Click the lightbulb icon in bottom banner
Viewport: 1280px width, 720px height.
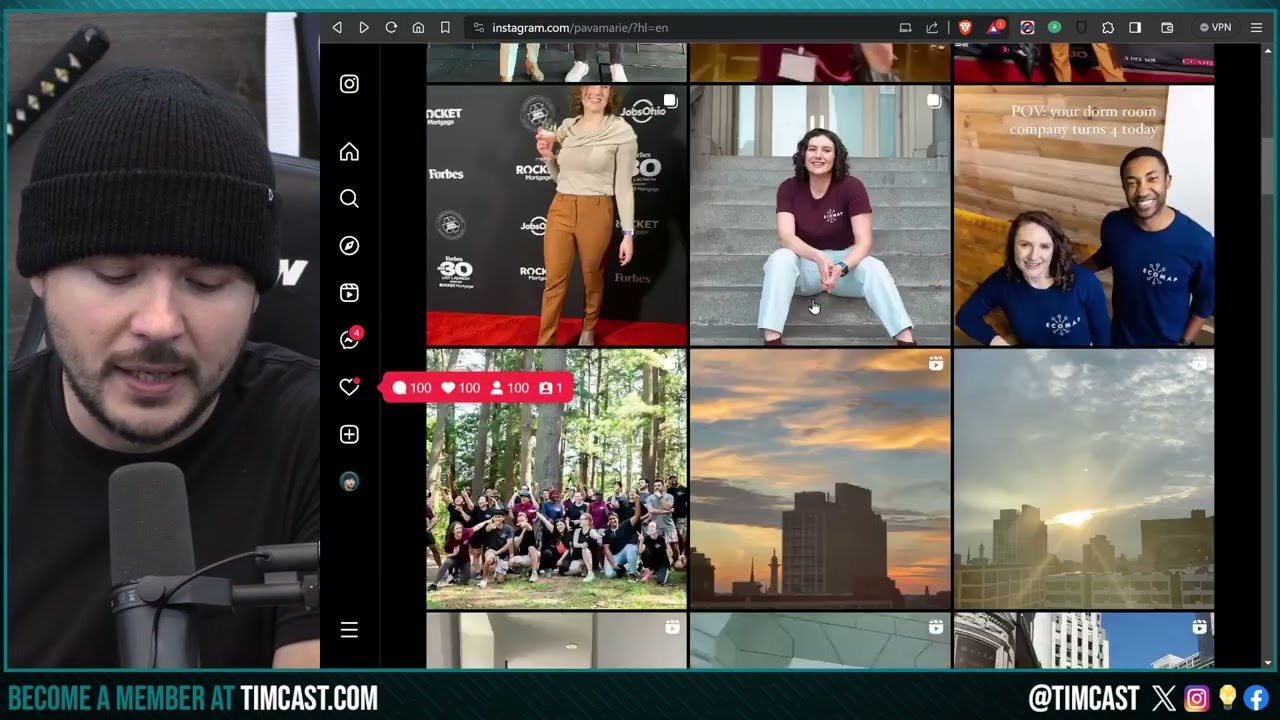click(x=1227, y=698)
